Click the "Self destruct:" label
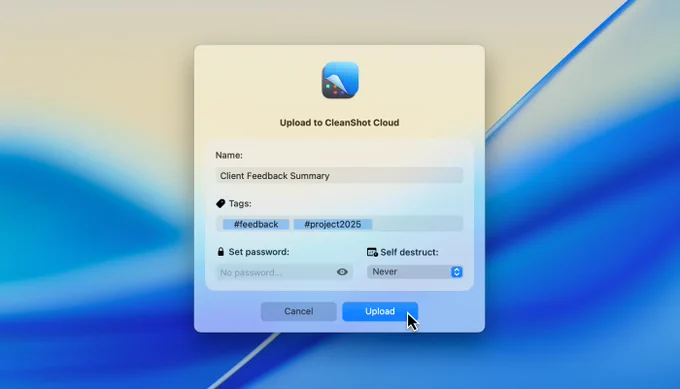 409,252
